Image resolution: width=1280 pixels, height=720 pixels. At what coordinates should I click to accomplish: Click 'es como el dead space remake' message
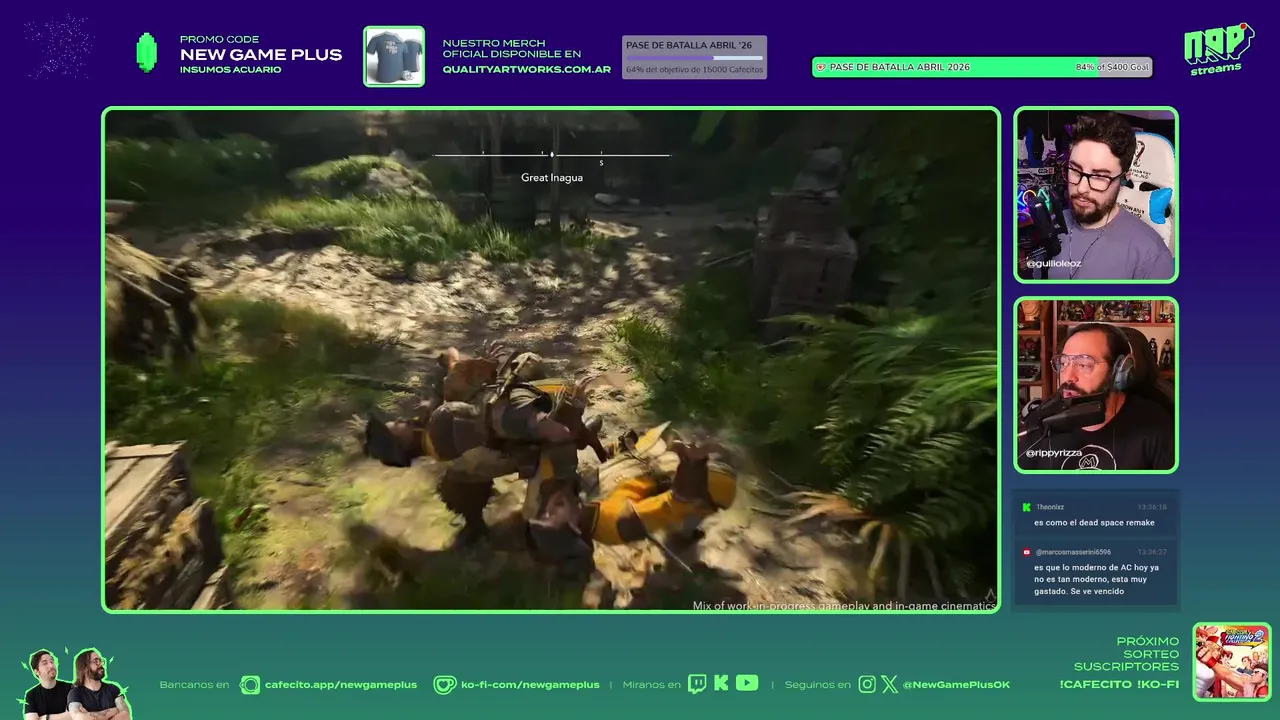coord(1094,522)
